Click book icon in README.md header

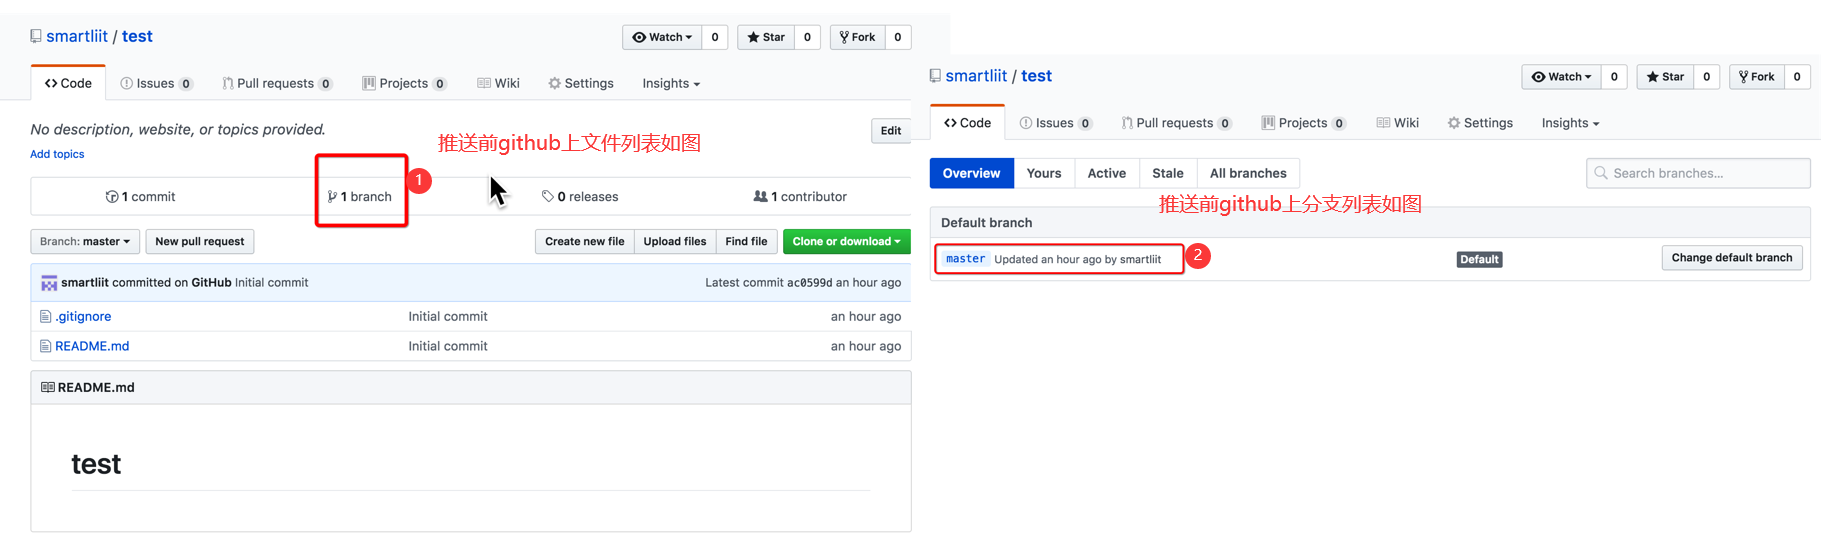point(47,387)
